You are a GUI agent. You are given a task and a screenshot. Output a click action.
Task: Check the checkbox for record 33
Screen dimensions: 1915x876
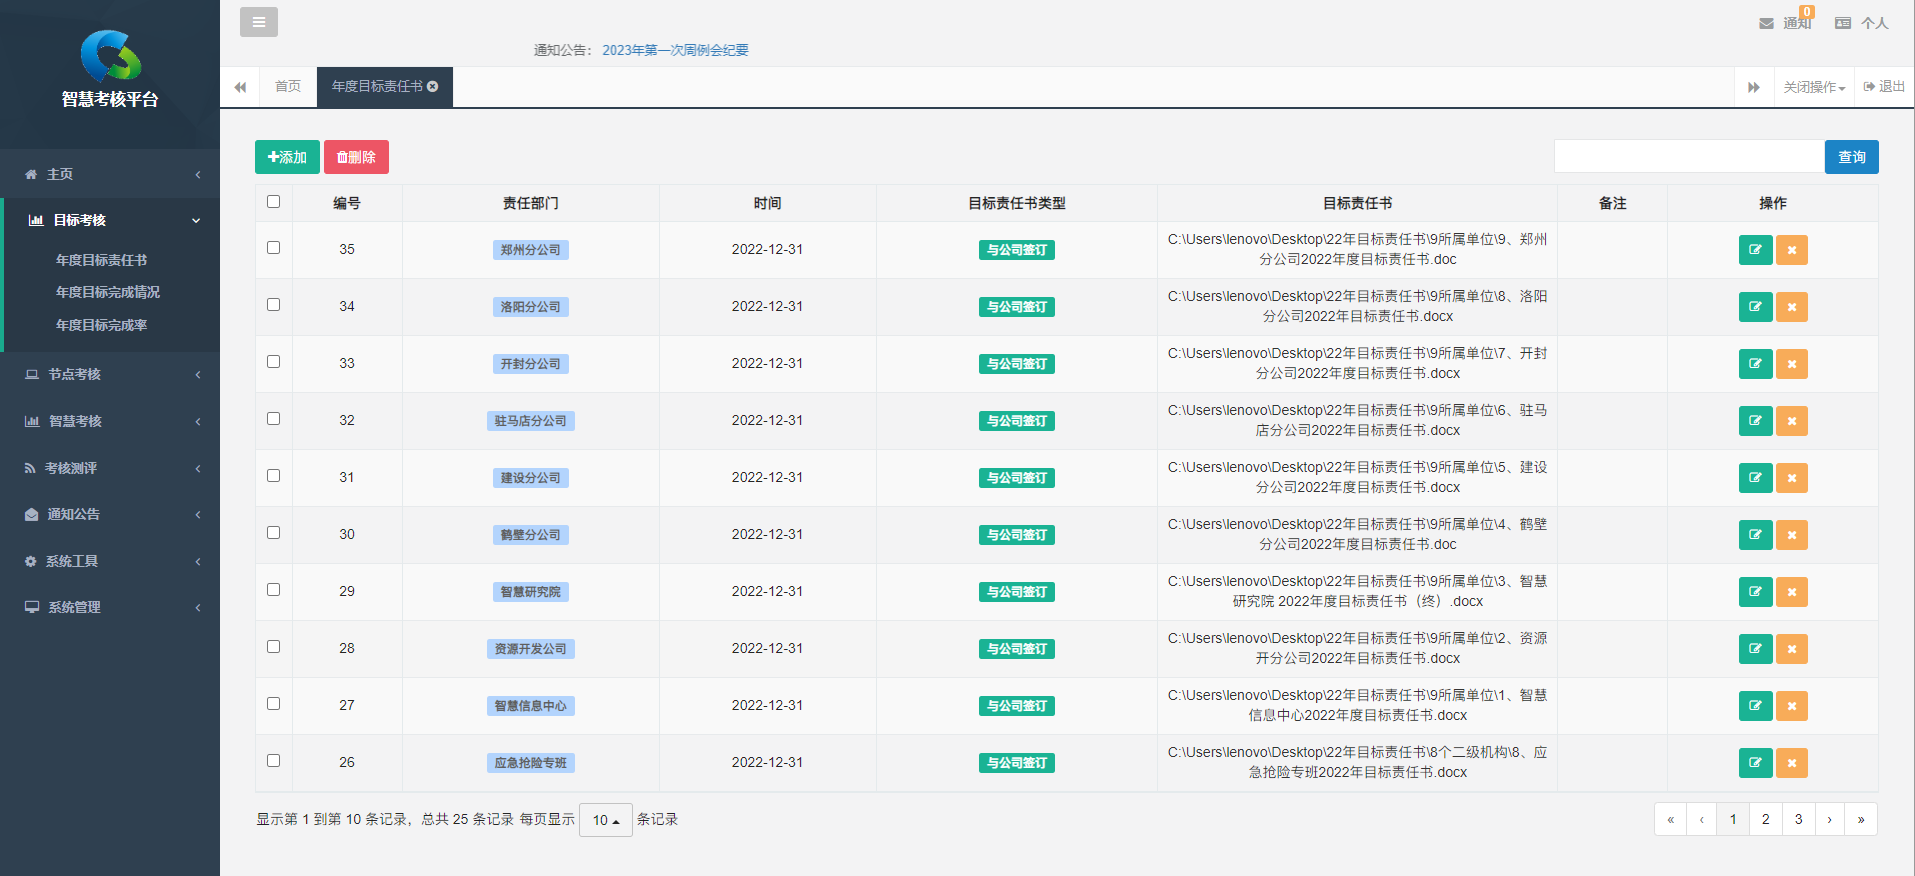[274, 362]
